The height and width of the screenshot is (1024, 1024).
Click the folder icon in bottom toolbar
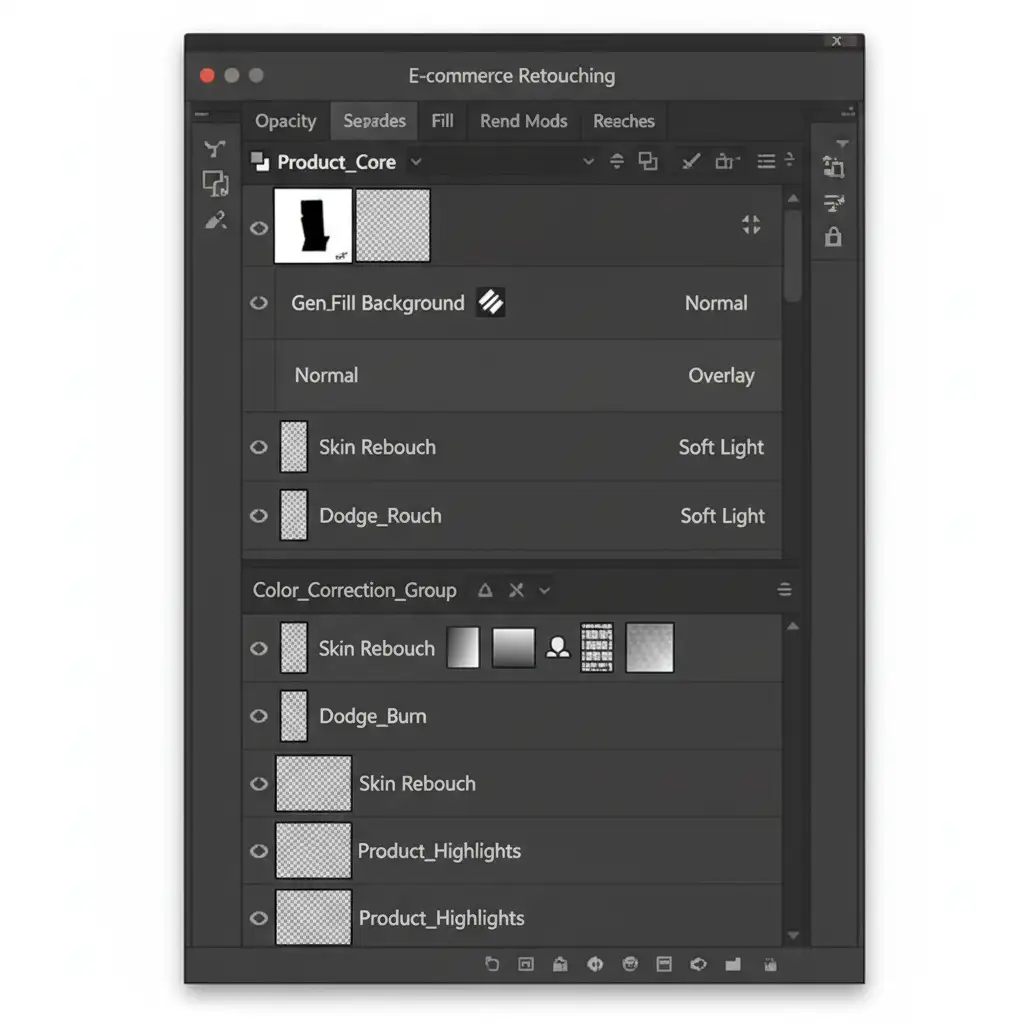click(733, 964)
